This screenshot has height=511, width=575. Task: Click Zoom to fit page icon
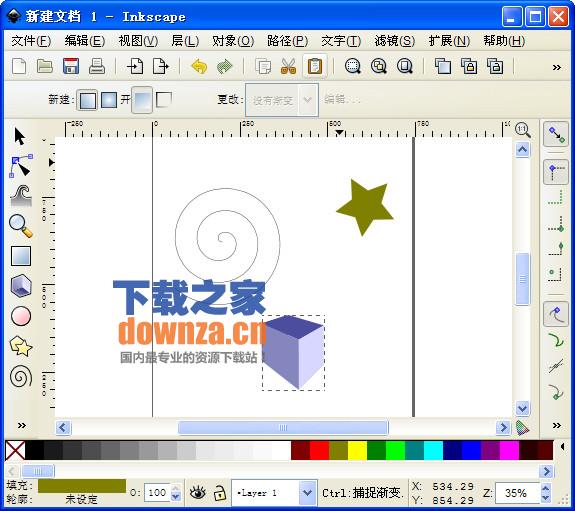pos(405,66)
